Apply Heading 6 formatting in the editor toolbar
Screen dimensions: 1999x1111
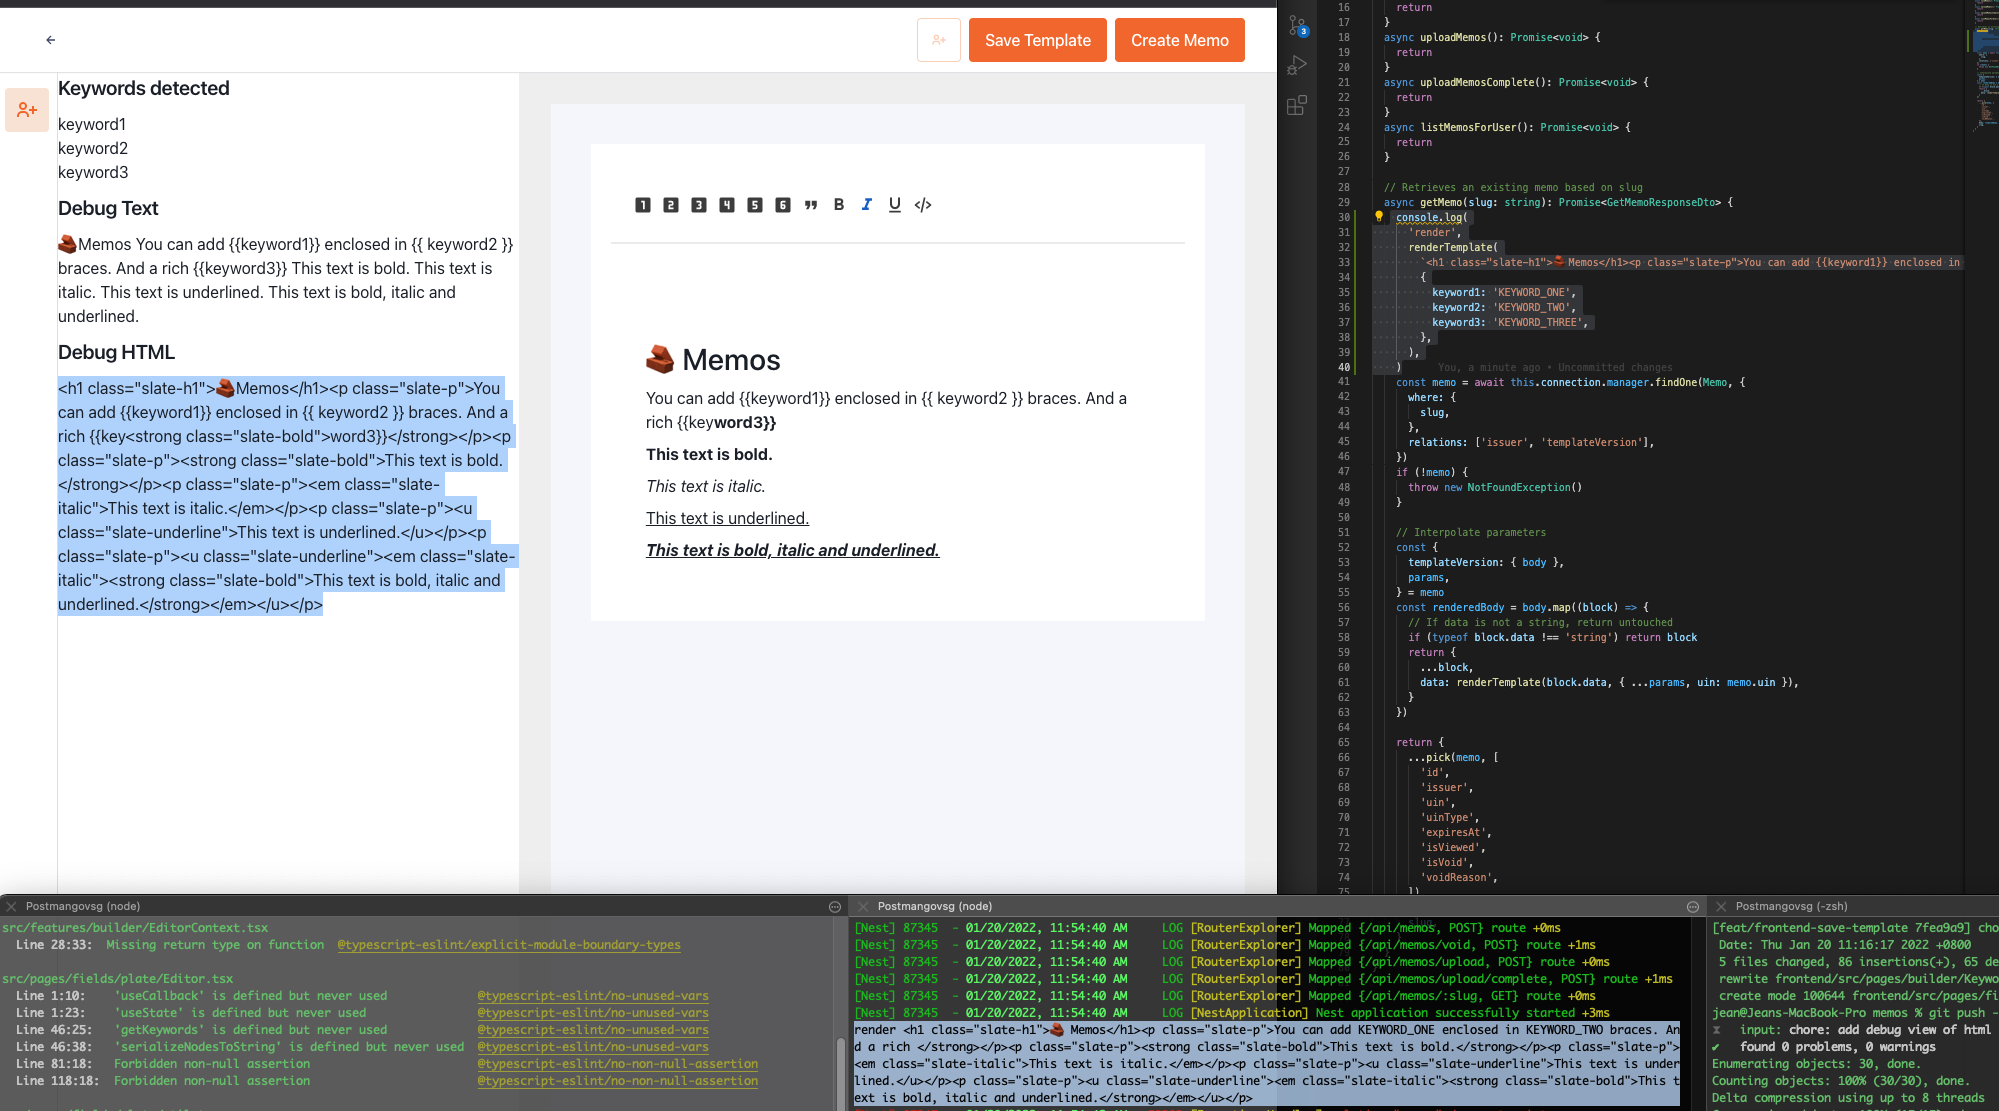pos(782,204)
